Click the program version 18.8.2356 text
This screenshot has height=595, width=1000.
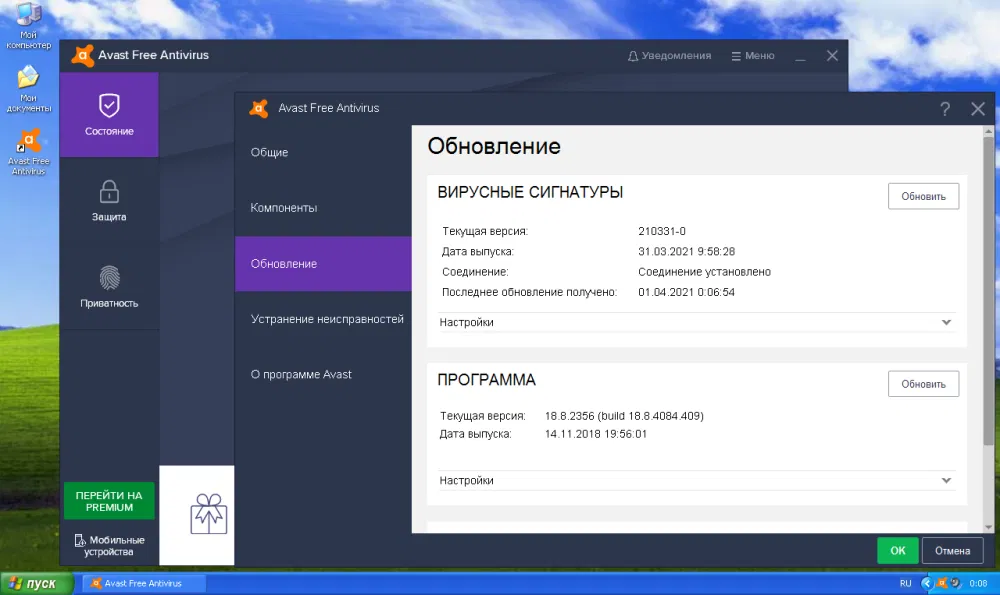pyautogui.click(x=624, y=416)
